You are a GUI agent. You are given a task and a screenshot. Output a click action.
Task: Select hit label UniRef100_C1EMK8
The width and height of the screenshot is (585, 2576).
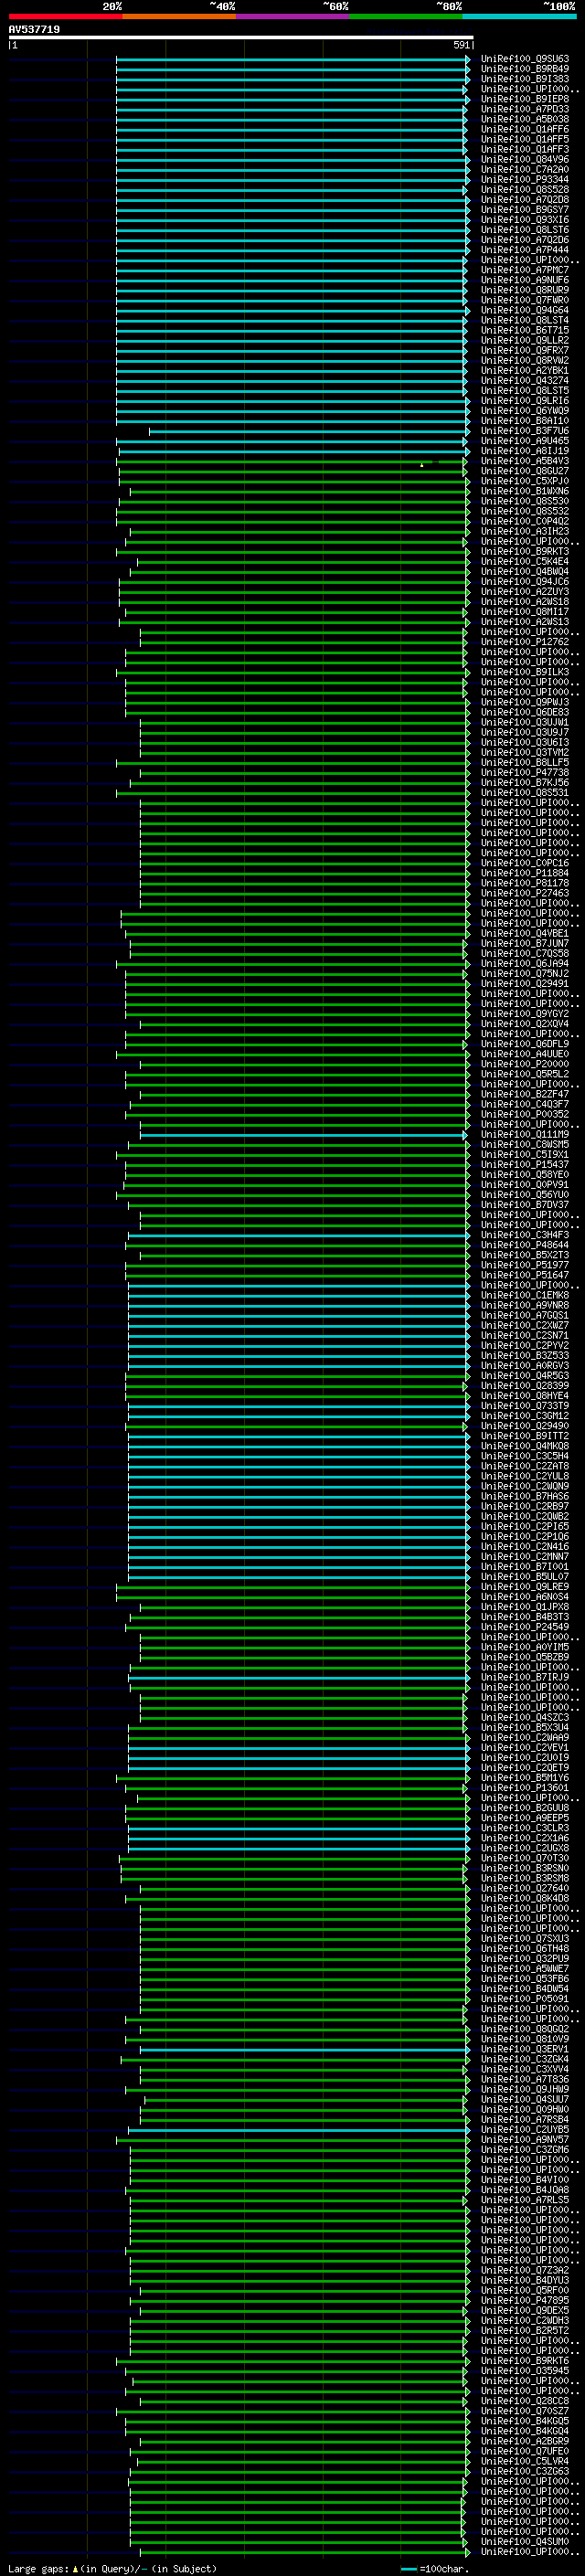click(x=525, y=1295)
